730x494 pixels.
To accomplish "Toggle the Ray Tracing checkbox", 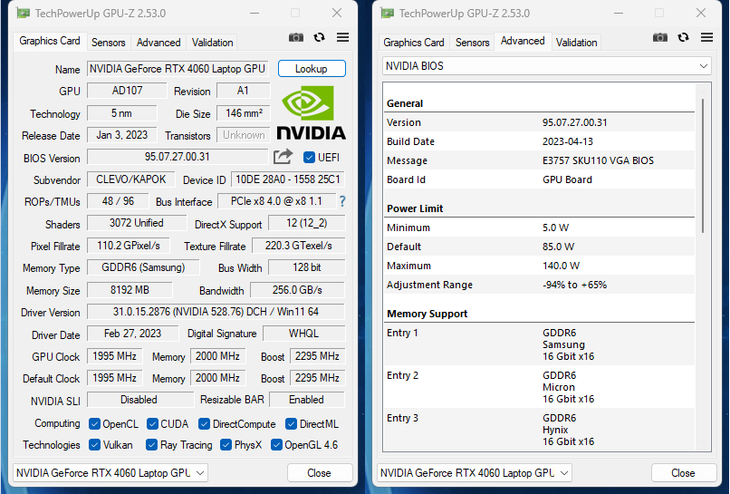I will coord(151,445).
